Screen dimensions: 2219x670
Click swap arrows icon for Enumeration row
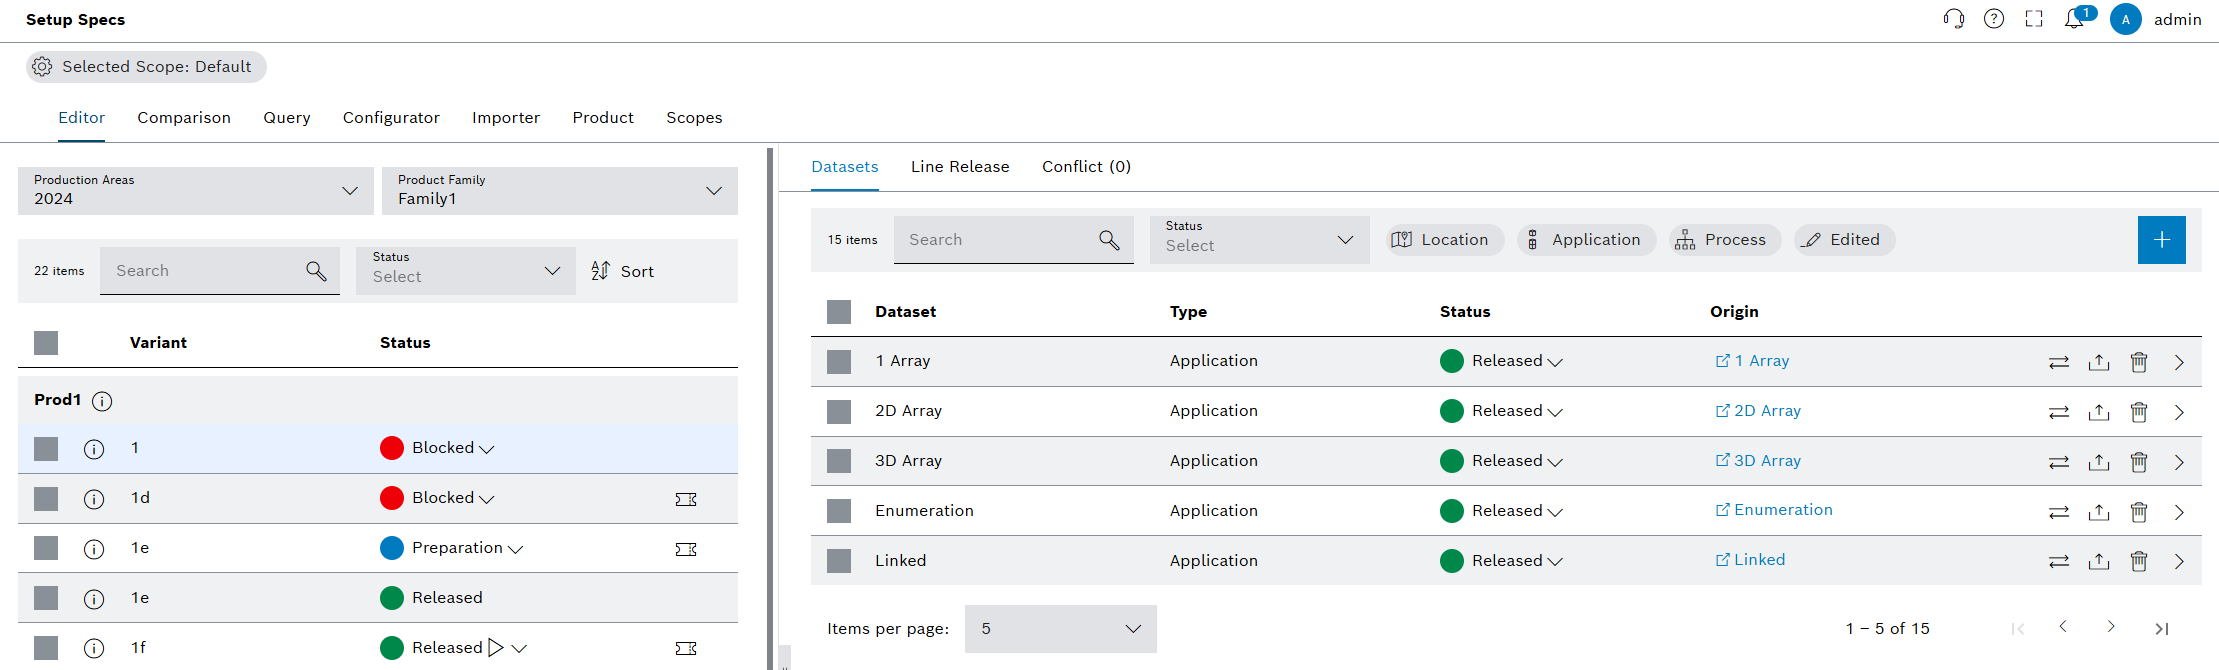point(2058,512)
